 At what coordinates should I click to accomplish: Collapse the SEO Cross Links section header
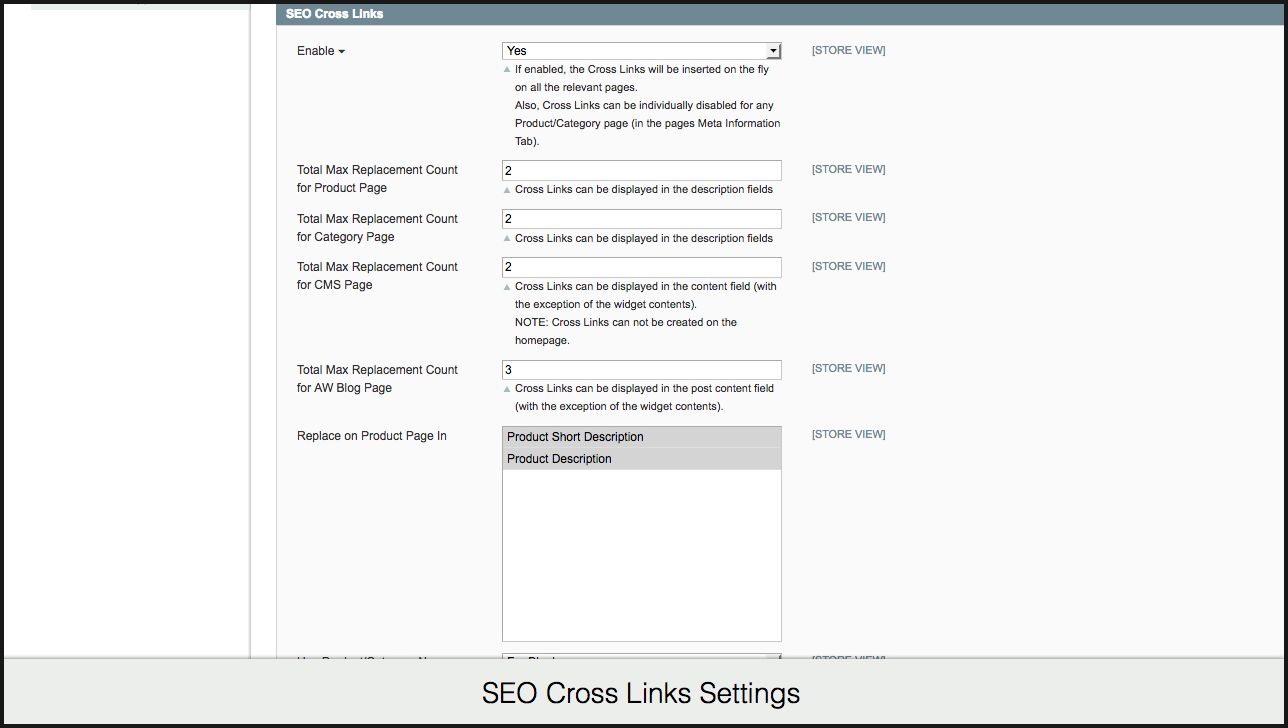pyautogui.click(x=334, y=14)
